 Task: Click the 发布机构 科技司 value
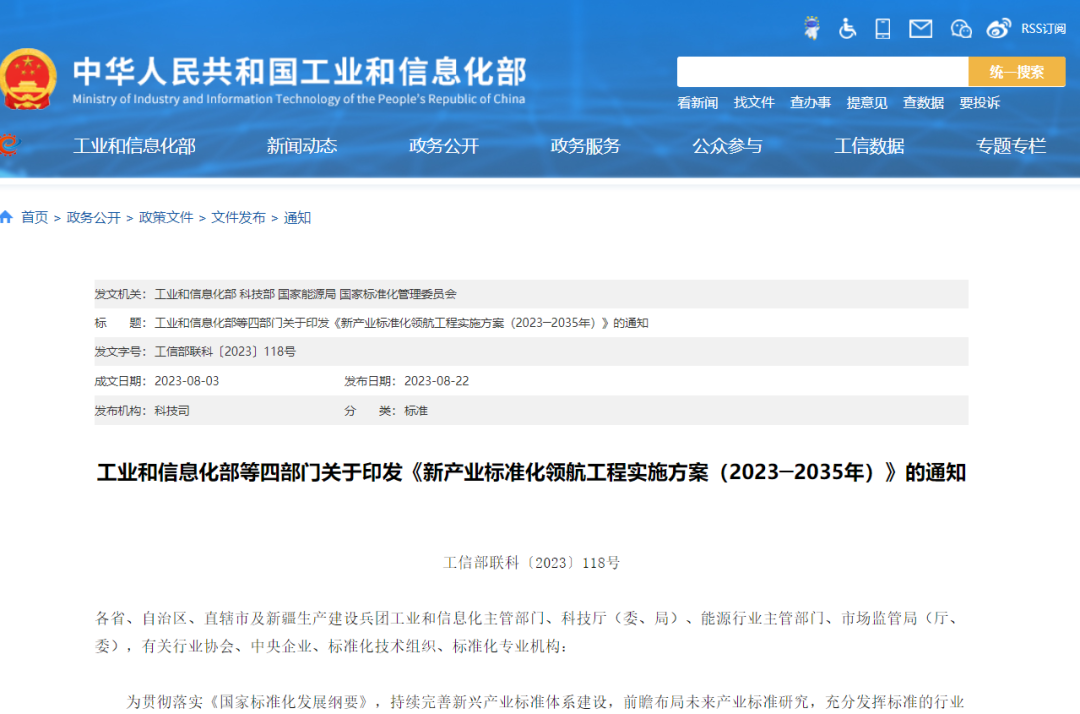coord(172,411)
